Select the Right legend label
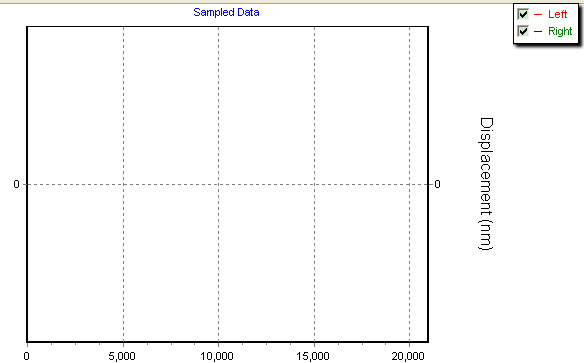Viewport: 584px width, 363px height. (560, 31)
